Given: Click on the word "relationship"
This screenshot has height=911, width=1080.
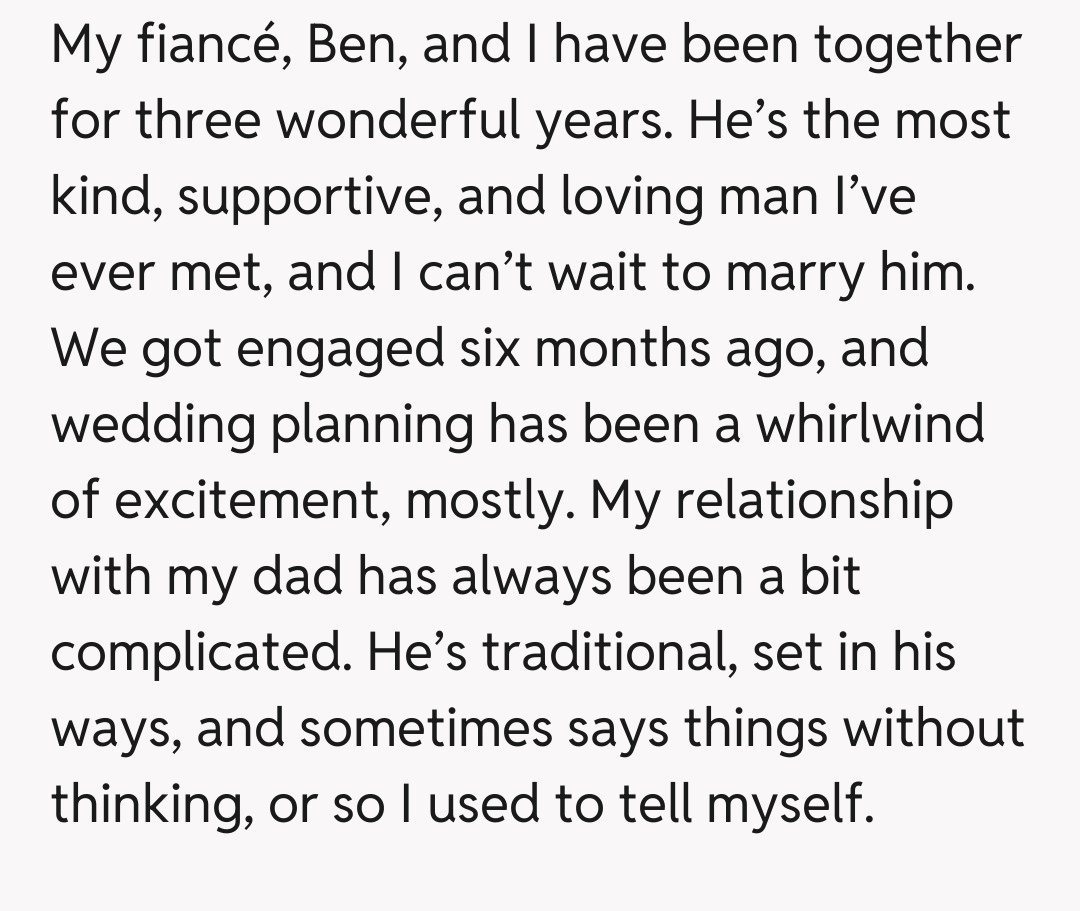Looking at the screenshot, I should click(813, 500).
